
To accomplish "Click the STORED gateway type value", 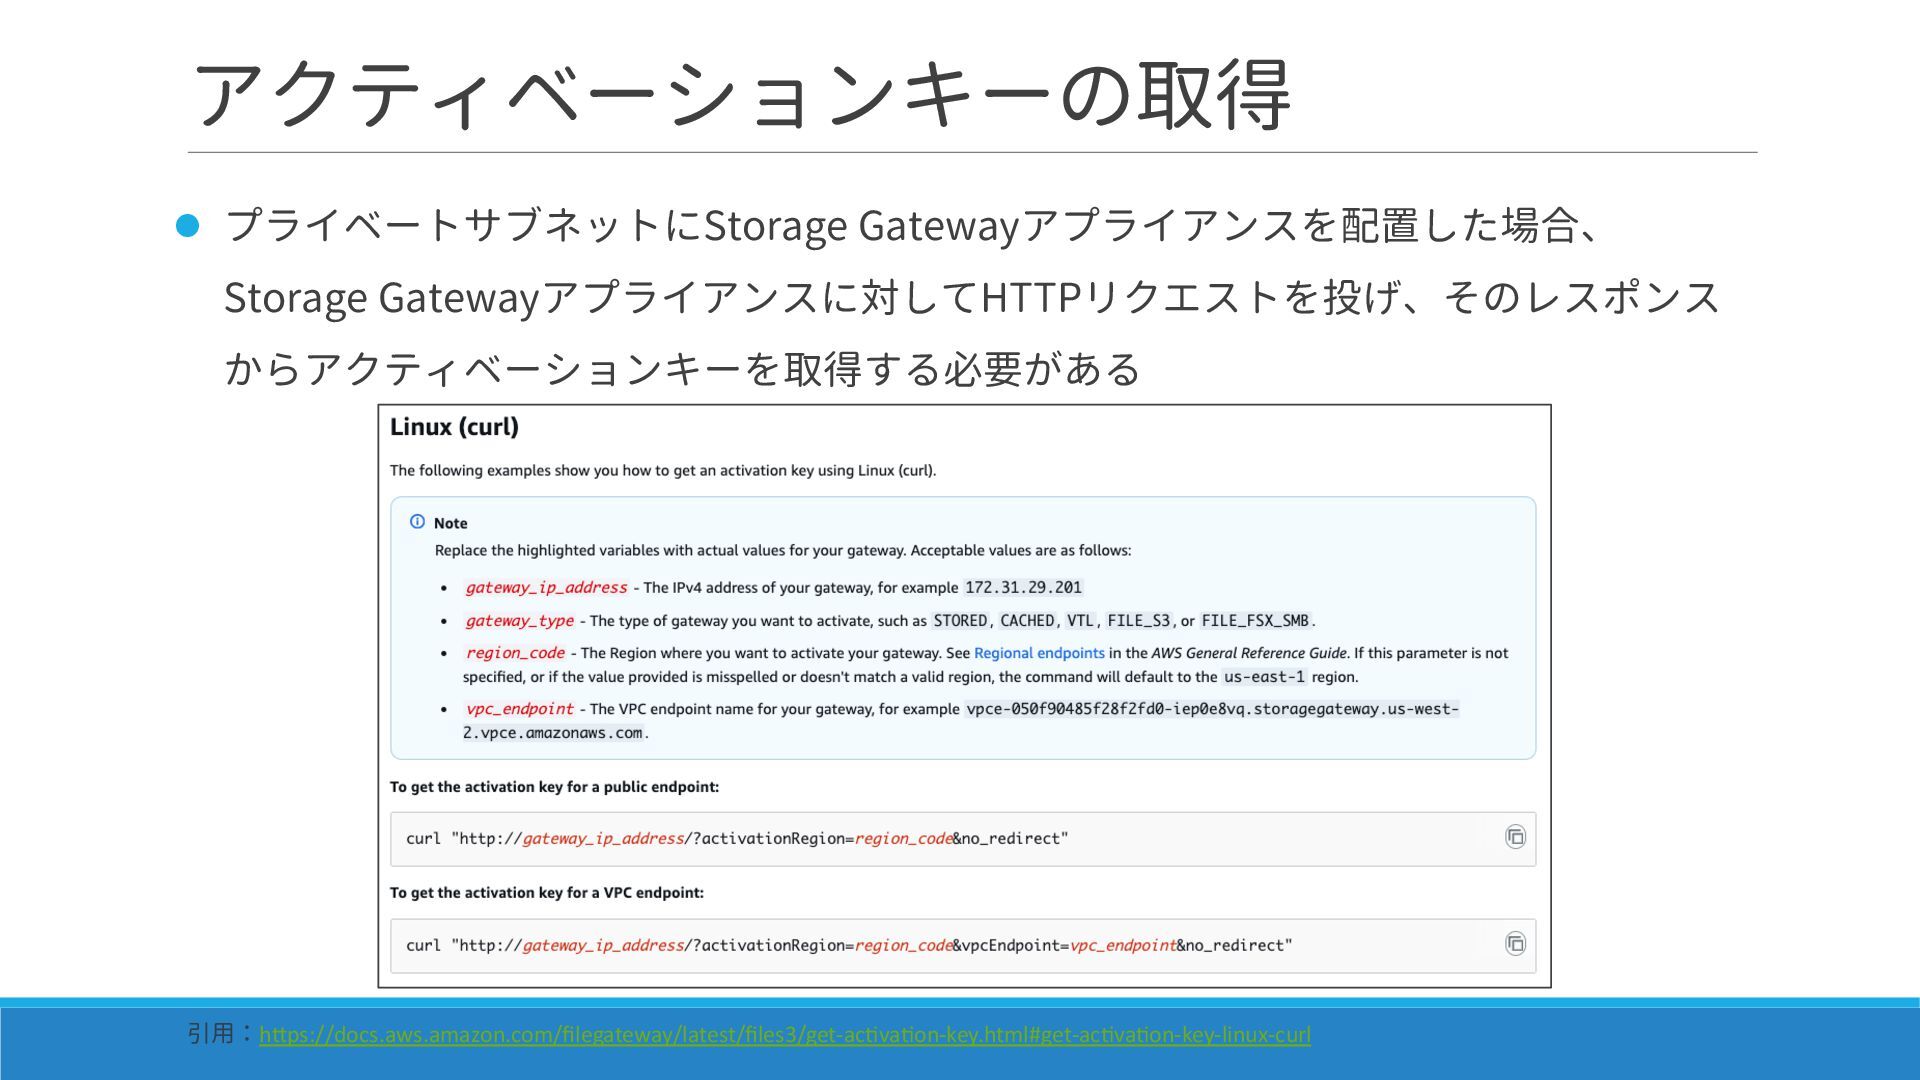I will [960, 620].
